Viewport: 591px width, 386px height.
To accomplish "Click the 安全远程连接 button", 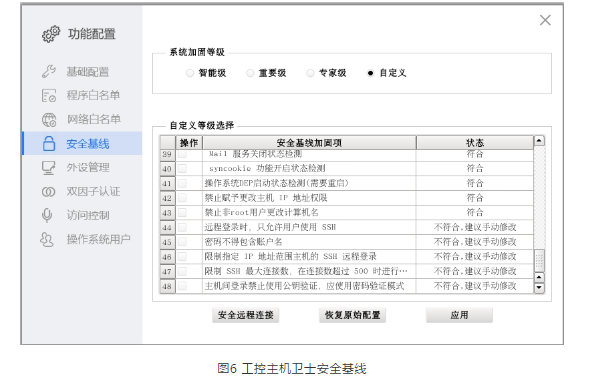I will (245, 315).
